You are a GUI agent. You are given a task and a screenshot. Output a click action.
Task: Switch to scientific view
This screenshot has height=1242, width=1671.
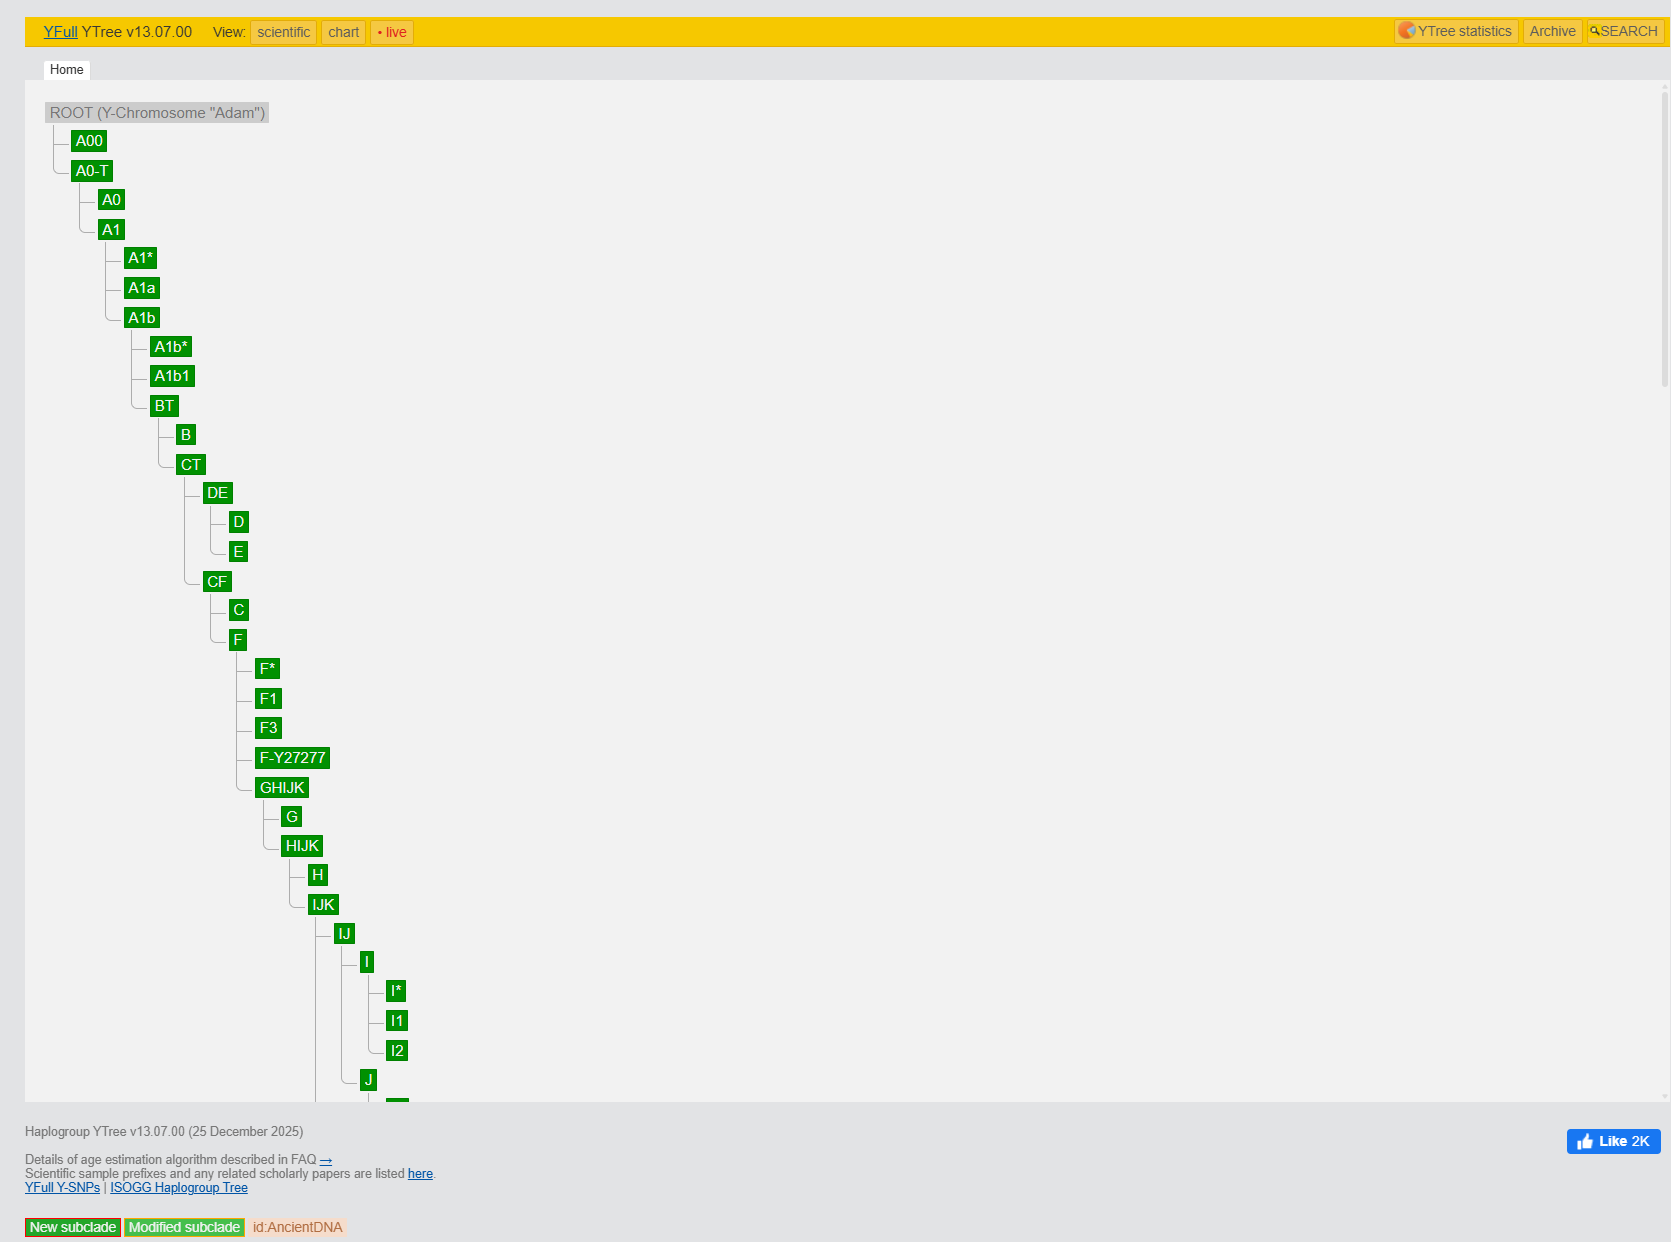283,33
